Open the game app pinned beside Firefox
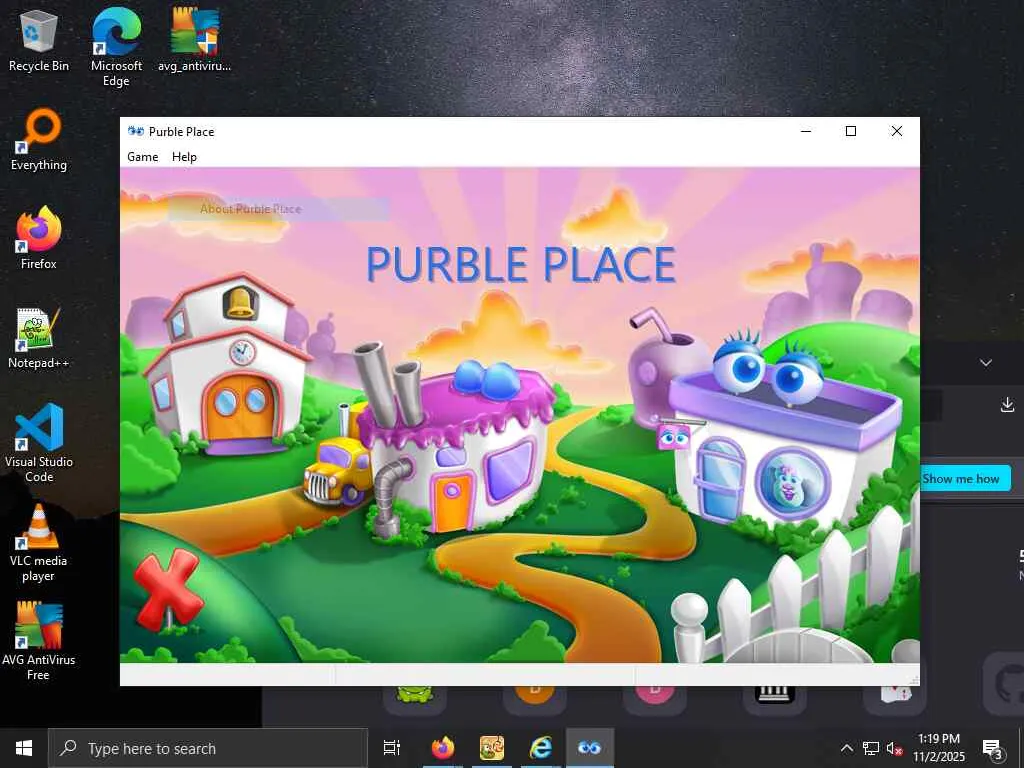 pos(491,748)
